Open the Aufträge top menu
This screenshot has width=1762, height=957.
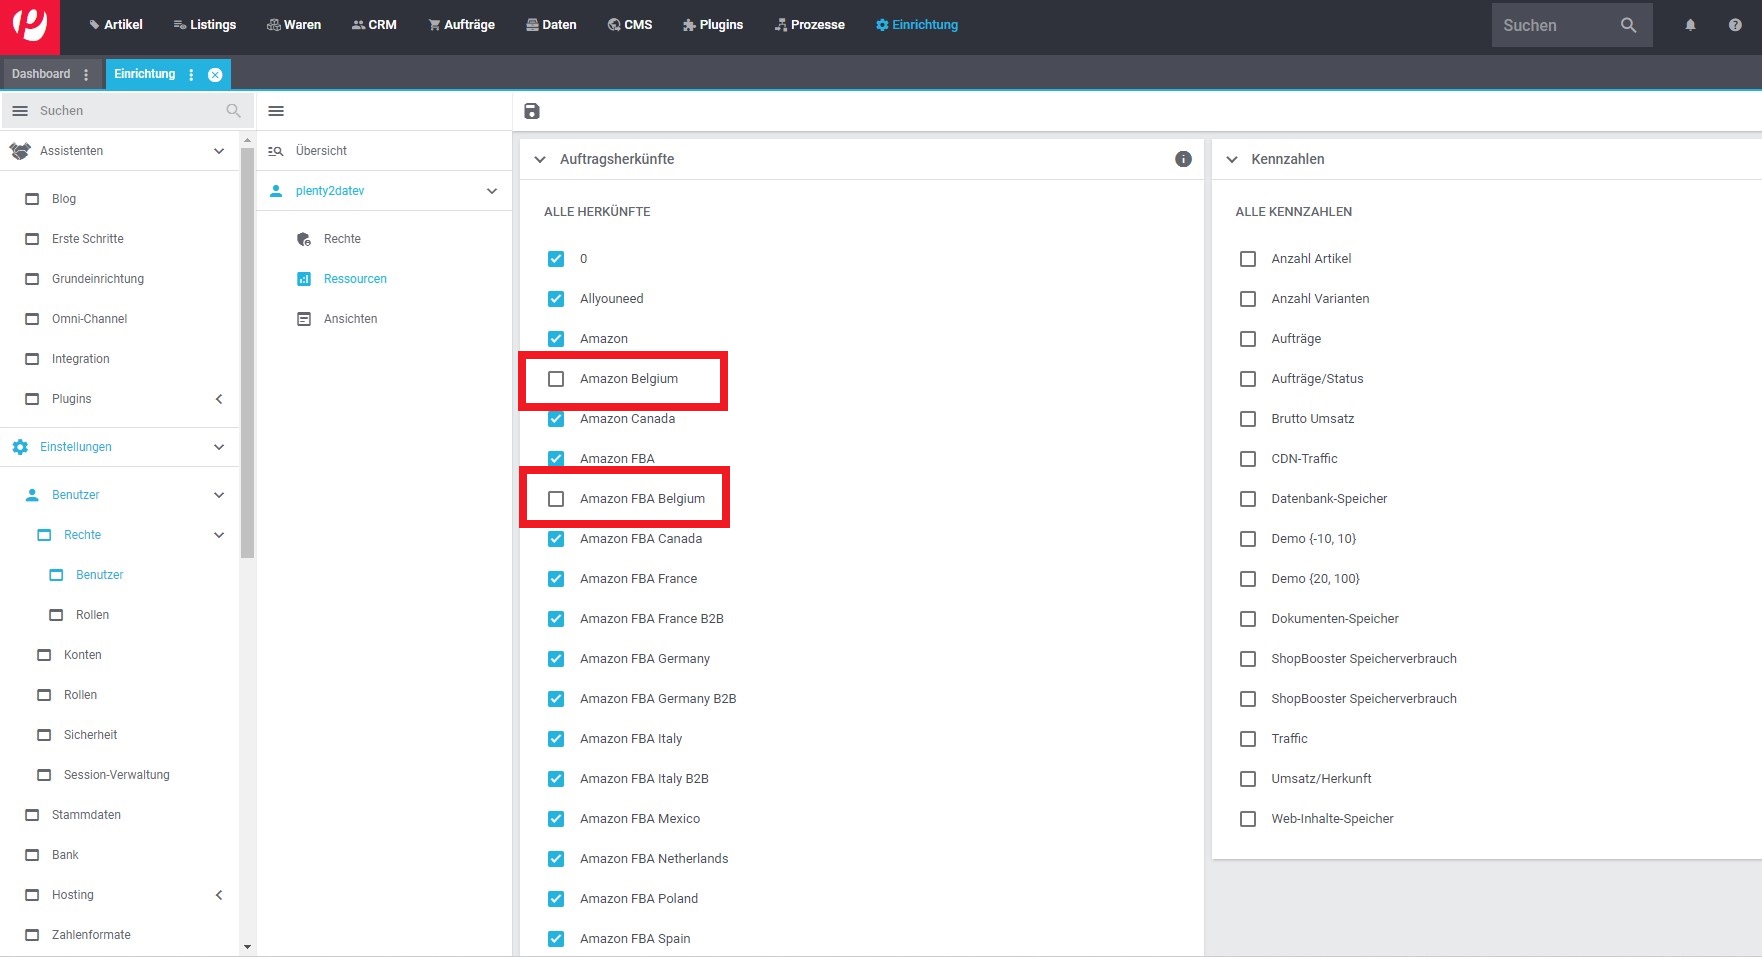pyautogui.click(x=462, y=25)
